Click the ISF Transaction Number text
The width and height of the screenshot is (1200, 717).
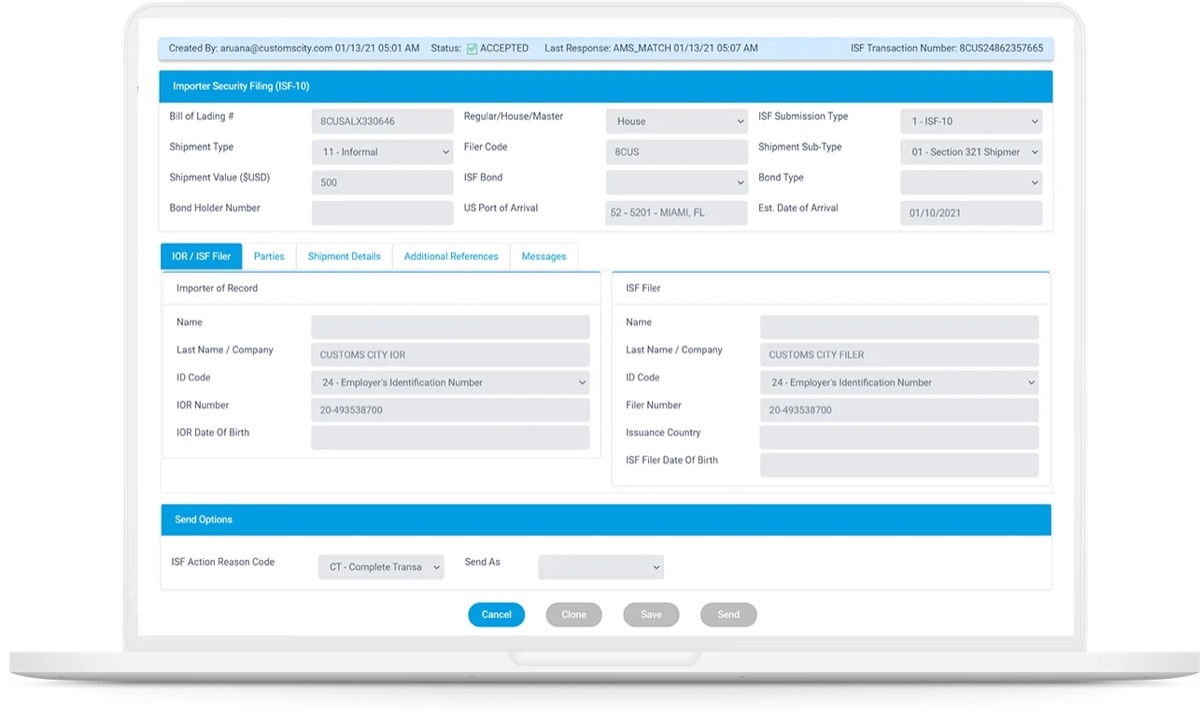(947, 48)
